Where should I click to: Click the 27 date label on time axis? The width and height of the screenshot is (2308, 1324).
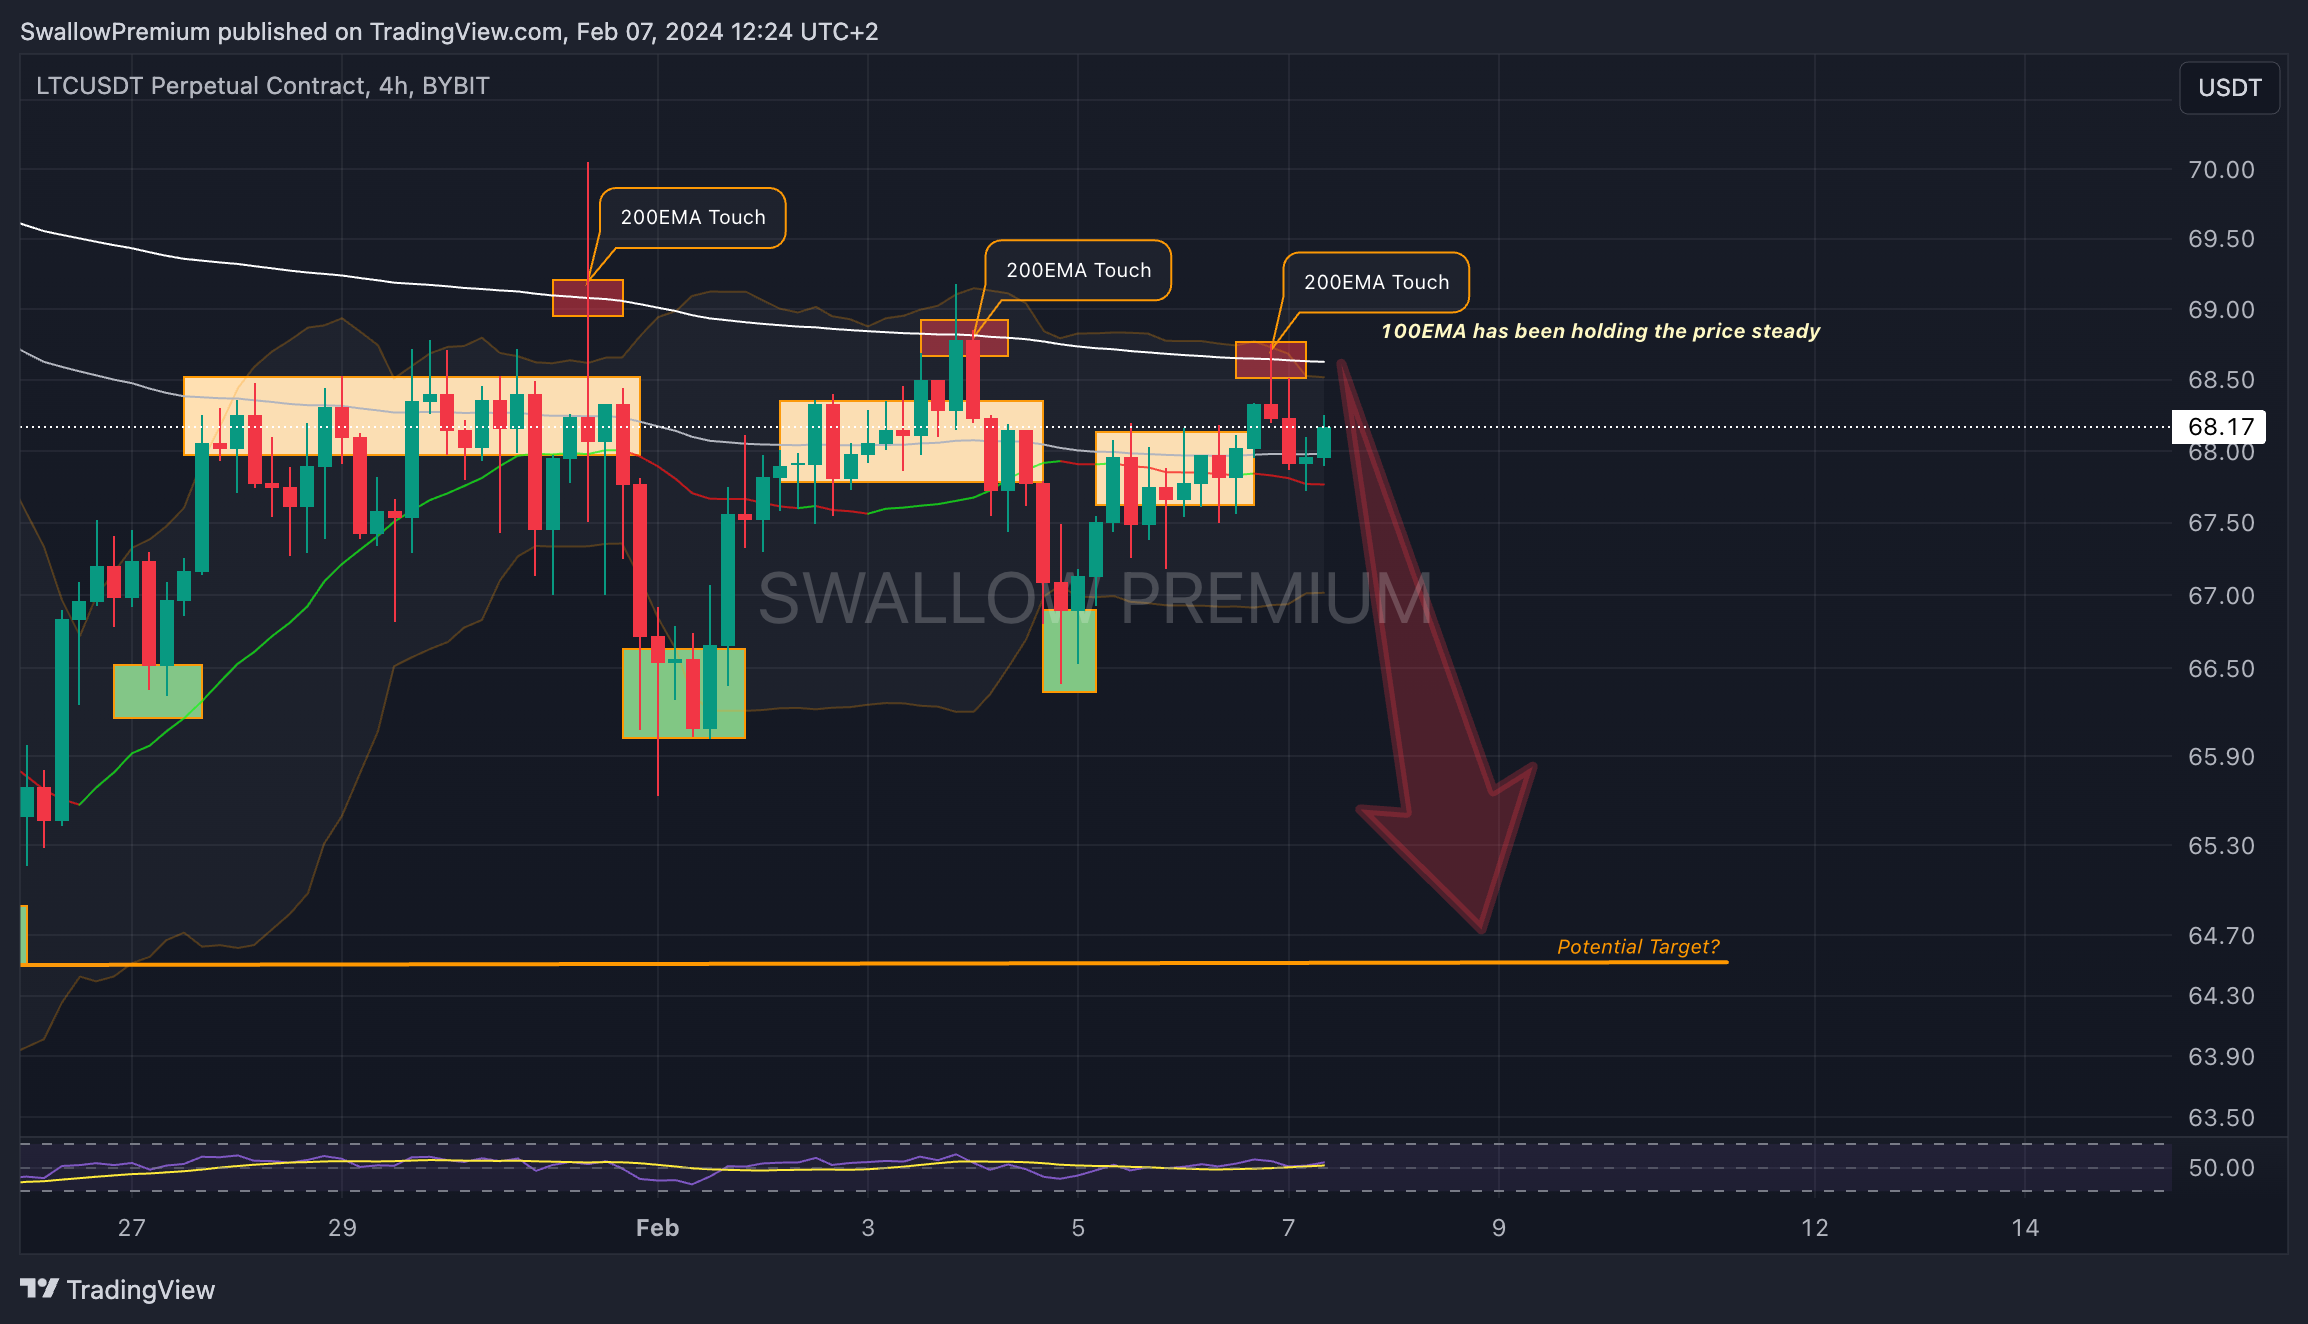pos(132,1228)
